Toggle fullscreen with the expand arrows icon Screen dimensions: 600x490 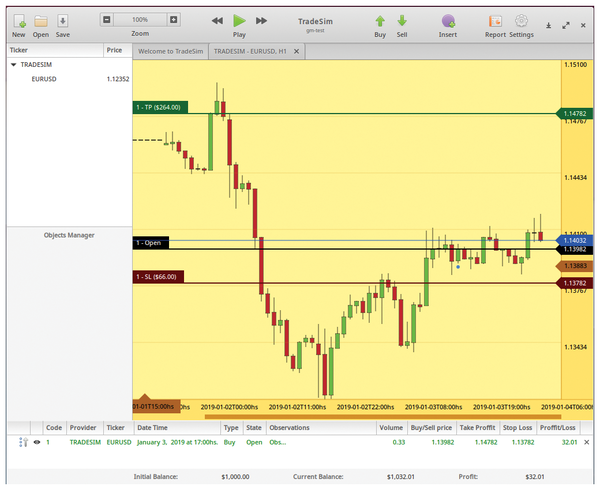coord(566,25)
